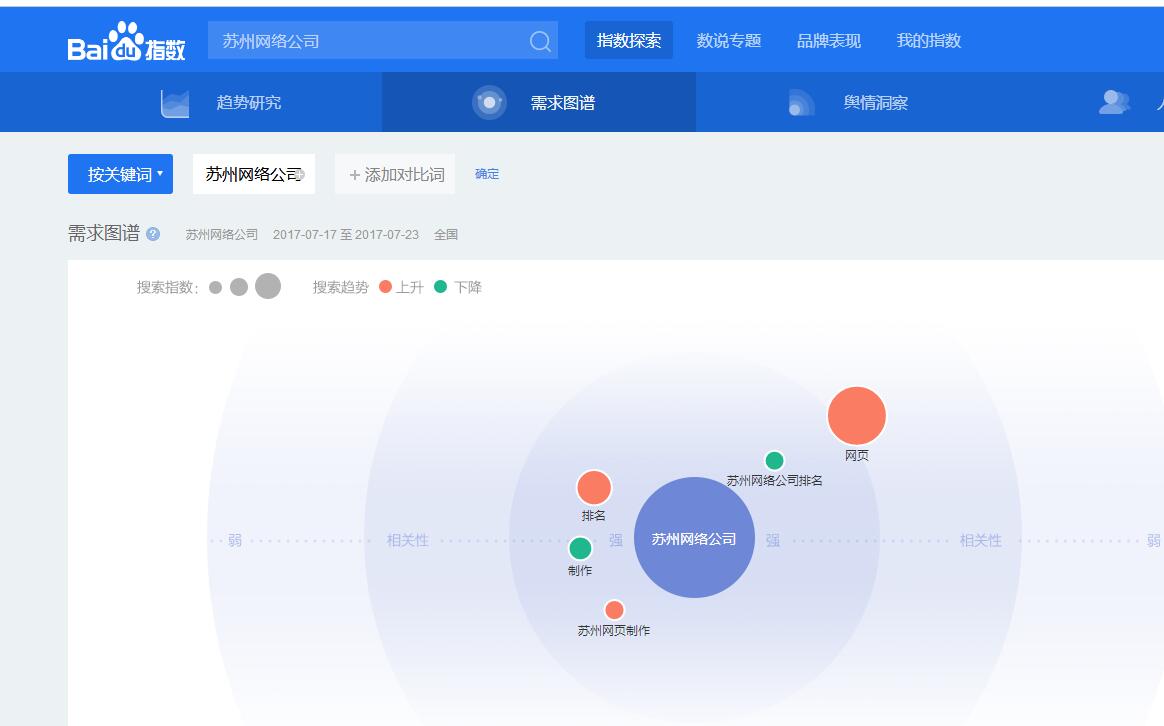Click the 添加对比词 field
This screenshot has width=1164, height=726.
tap(396, 174)
